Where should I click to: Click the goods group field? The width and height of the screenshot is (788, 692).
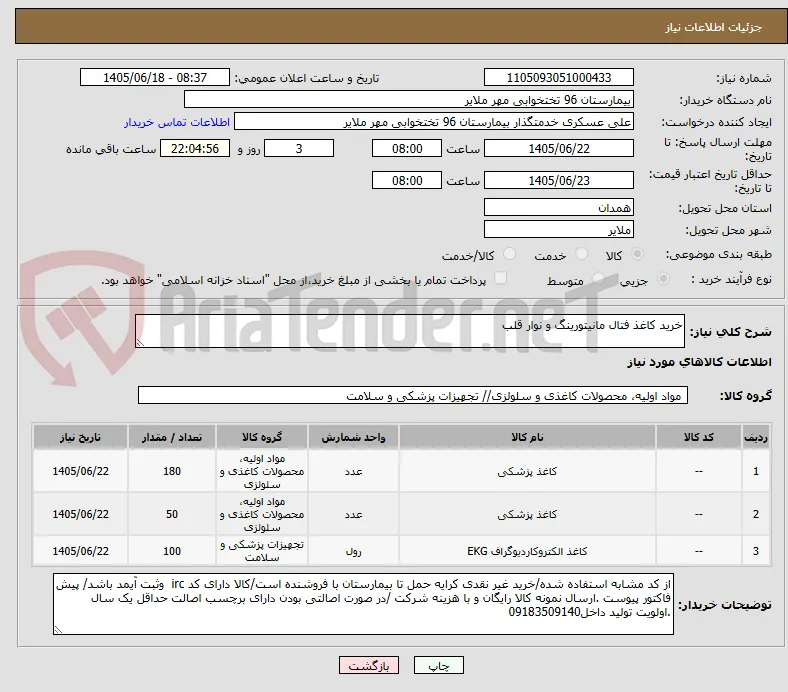click(x=413, y=396)
